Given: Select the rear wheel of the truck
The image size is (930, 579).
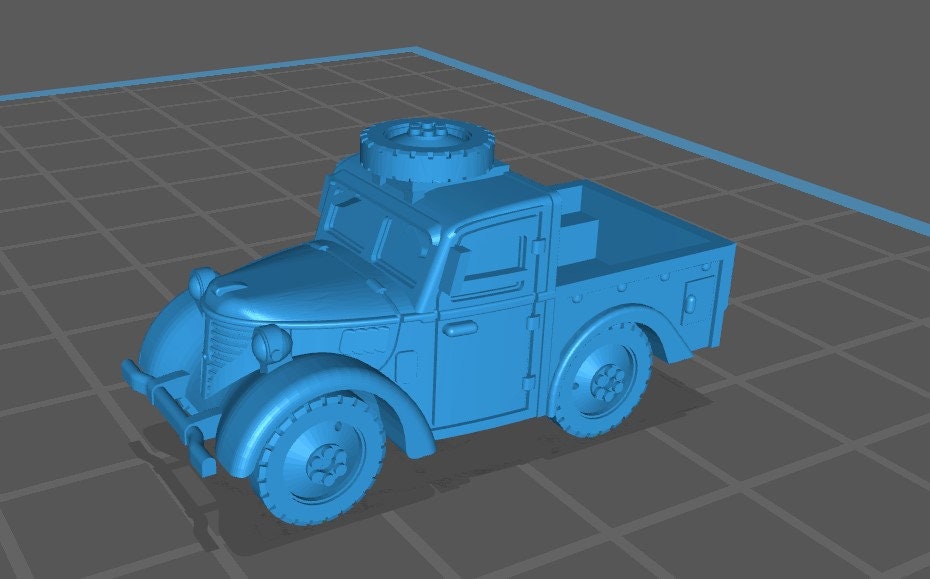Looking at the screenshot, I should click(607, 383).
